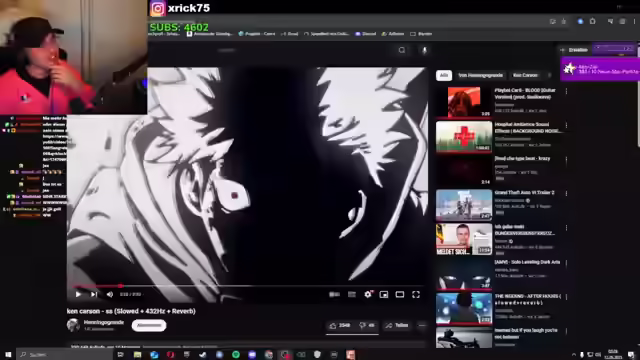Open Microsoft Edge on taskbar
This screenshot has width=640, height=360.
[154, 354]
